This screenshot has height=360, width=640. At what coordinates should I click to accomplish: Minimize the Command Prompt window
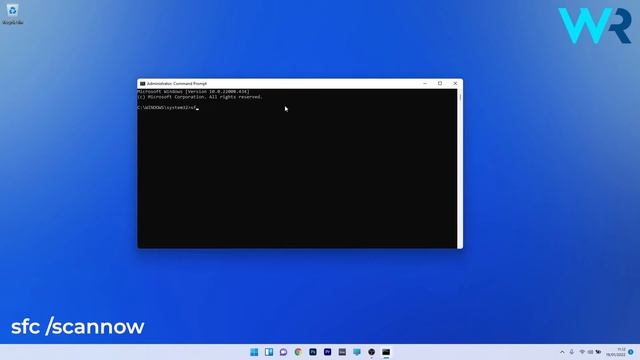pyautogui.click(x=425, y=83)
